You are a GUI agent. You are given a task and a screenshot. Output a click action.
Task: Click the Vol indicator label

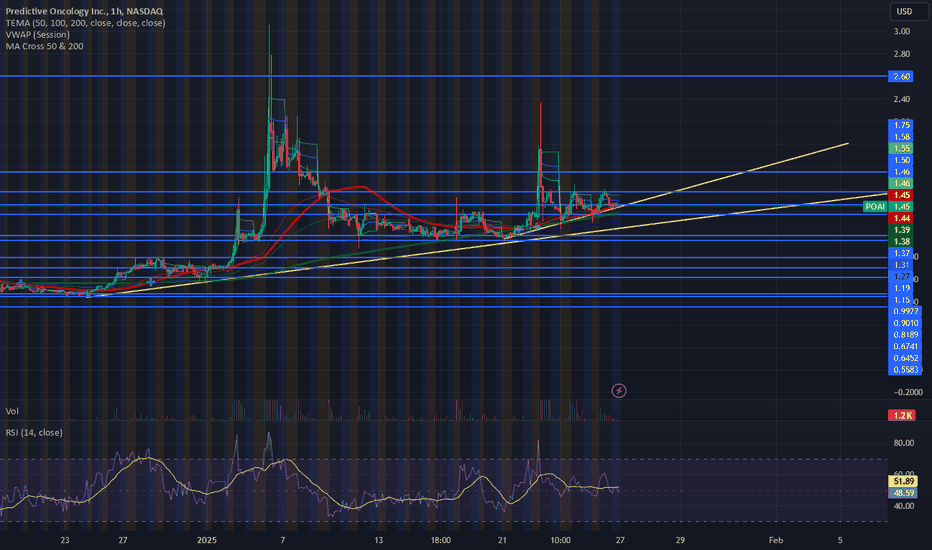(12, 411)
